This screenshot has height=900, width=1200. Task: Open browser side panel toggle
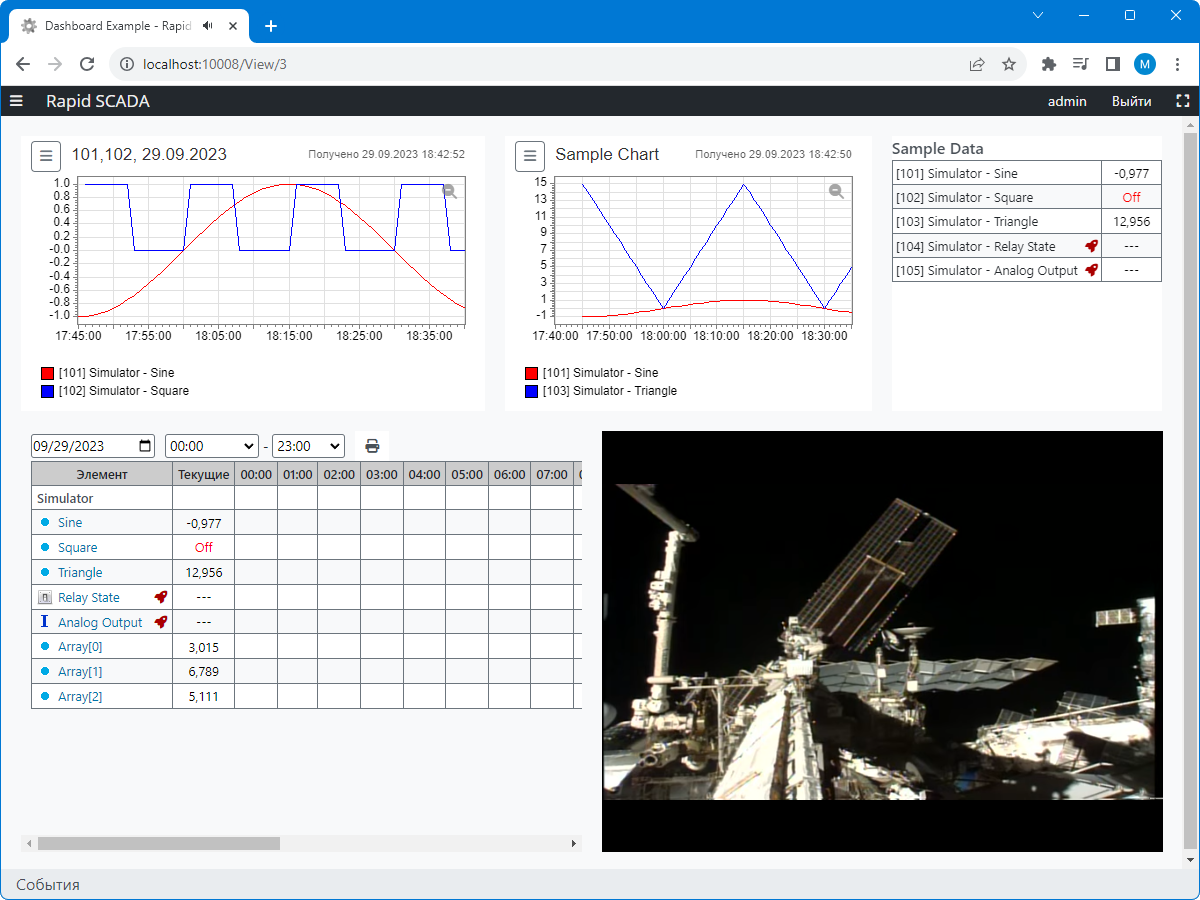pyautogui.click(x=1112, y=64)
